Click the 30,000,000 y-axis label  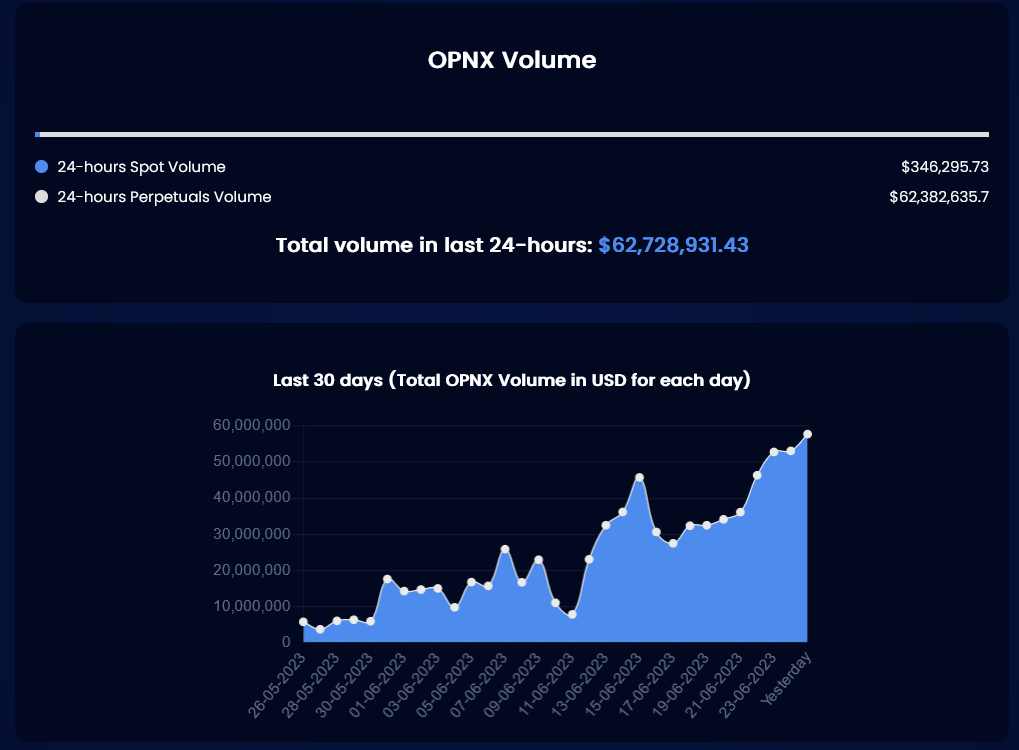click(x=252, y=534)
